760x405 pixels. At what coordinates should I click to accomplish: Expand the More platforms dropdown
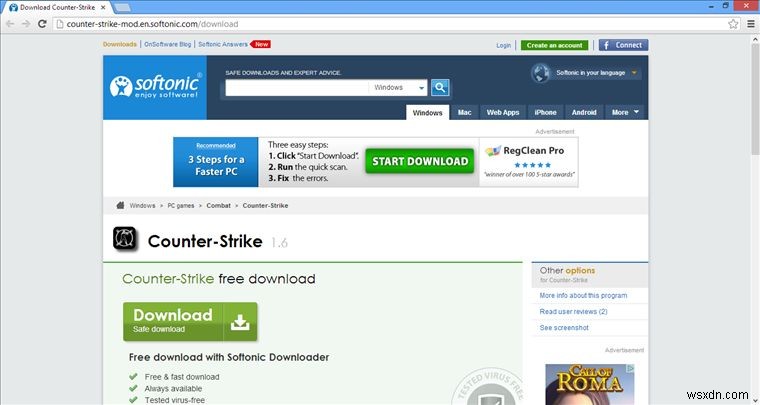[x=625, y=112]
